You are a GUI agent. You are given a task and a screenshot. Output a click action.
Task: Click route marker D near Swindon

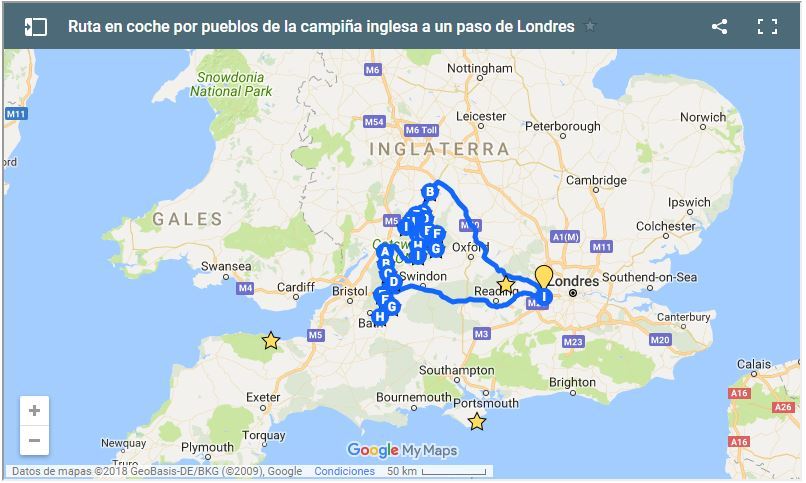click(x=393, y=282)
